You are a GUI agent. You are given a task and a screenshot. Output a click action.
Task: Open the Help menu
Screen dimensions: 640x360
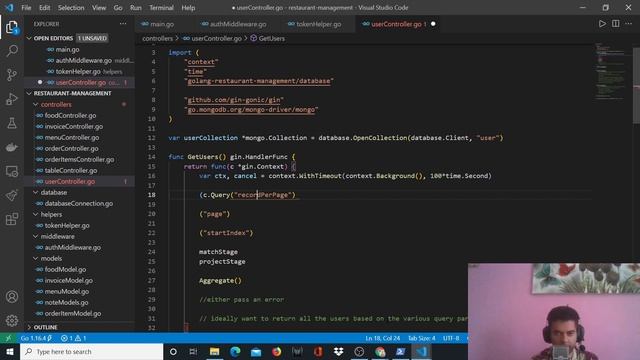point(188,8)
